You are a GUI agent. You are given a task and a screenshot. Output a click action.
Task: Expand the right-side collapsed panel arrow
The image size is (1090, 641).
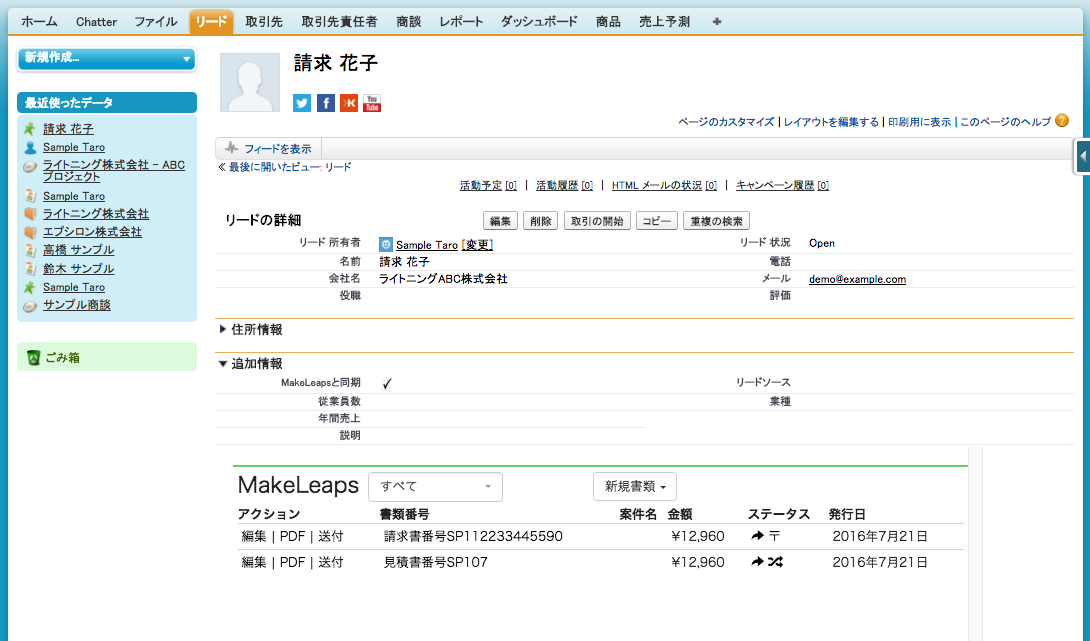(1083, 156)
